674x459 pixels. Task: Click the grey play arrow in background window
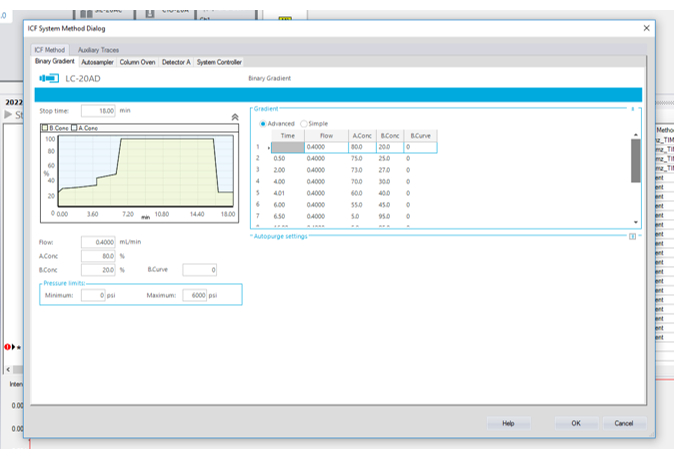pos(8,114)
